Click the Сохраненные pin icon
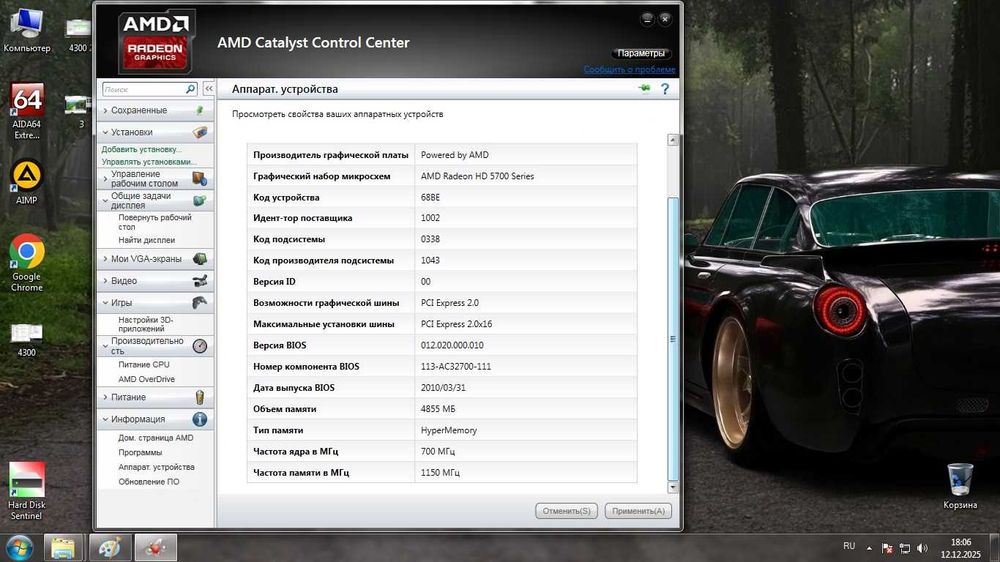1000x562 pixels. [200, 110]
